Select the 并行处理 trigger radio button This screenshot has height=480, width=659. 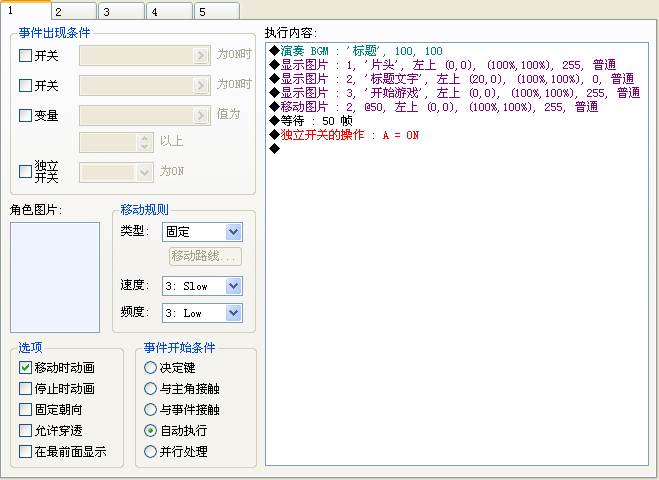(x=150, y=451)
